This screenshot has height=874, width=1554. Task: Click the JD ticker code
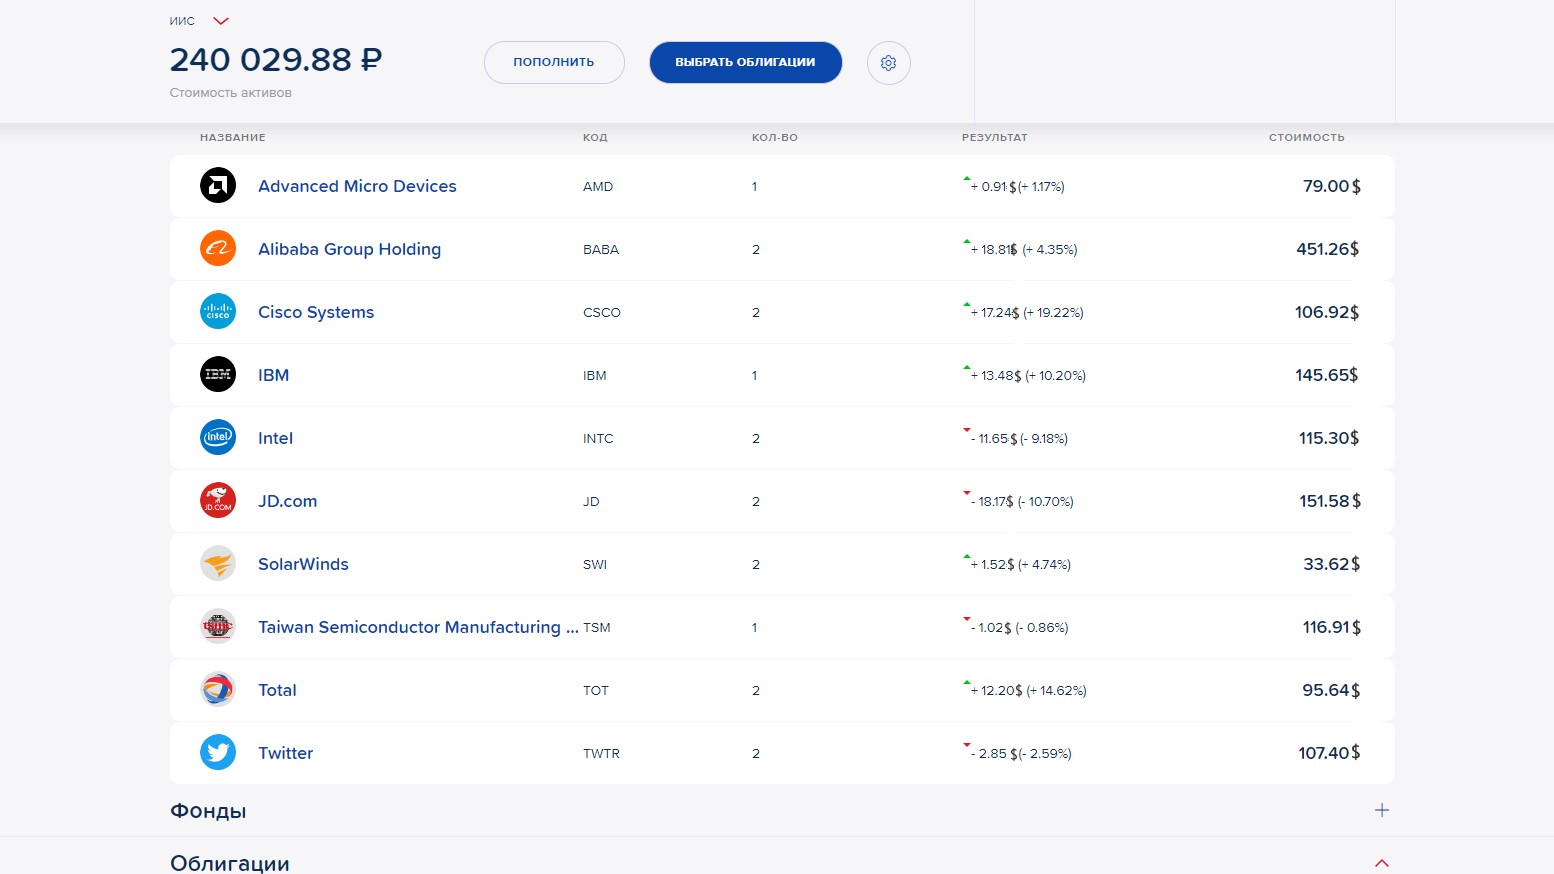(x=591, y=502)
